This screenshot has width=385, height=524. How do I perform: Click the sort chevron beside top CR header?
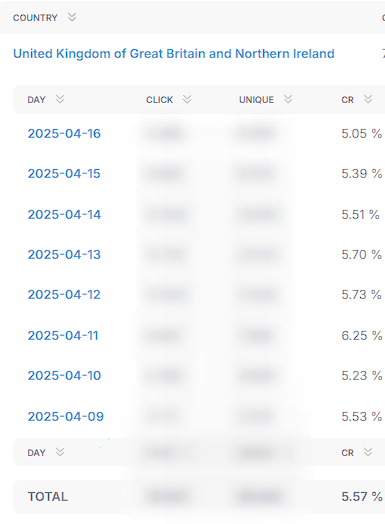pyautogui.click(x=368, y=99)
